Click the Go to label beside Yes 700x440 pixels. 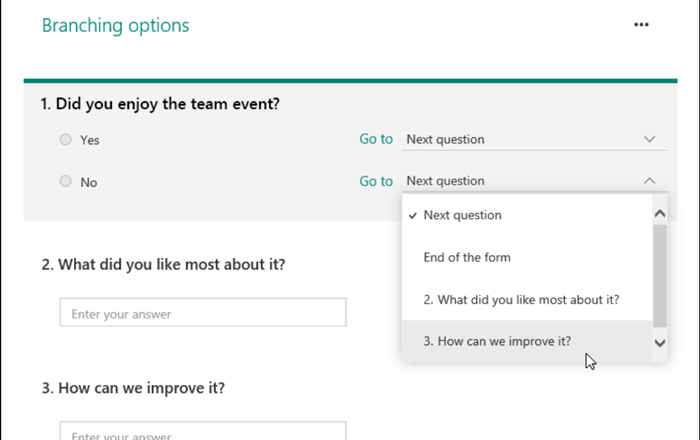(x=376, y=139)
